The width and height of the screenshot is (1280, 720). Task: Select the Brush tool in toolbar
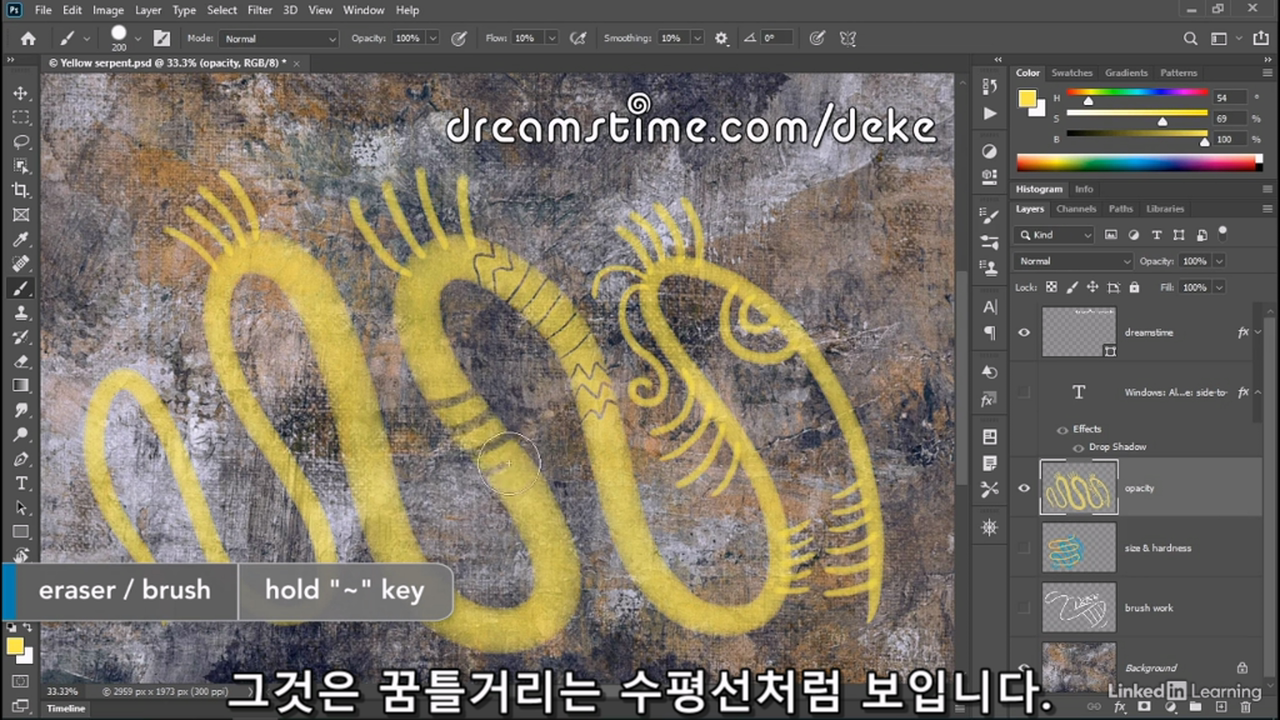21,288
